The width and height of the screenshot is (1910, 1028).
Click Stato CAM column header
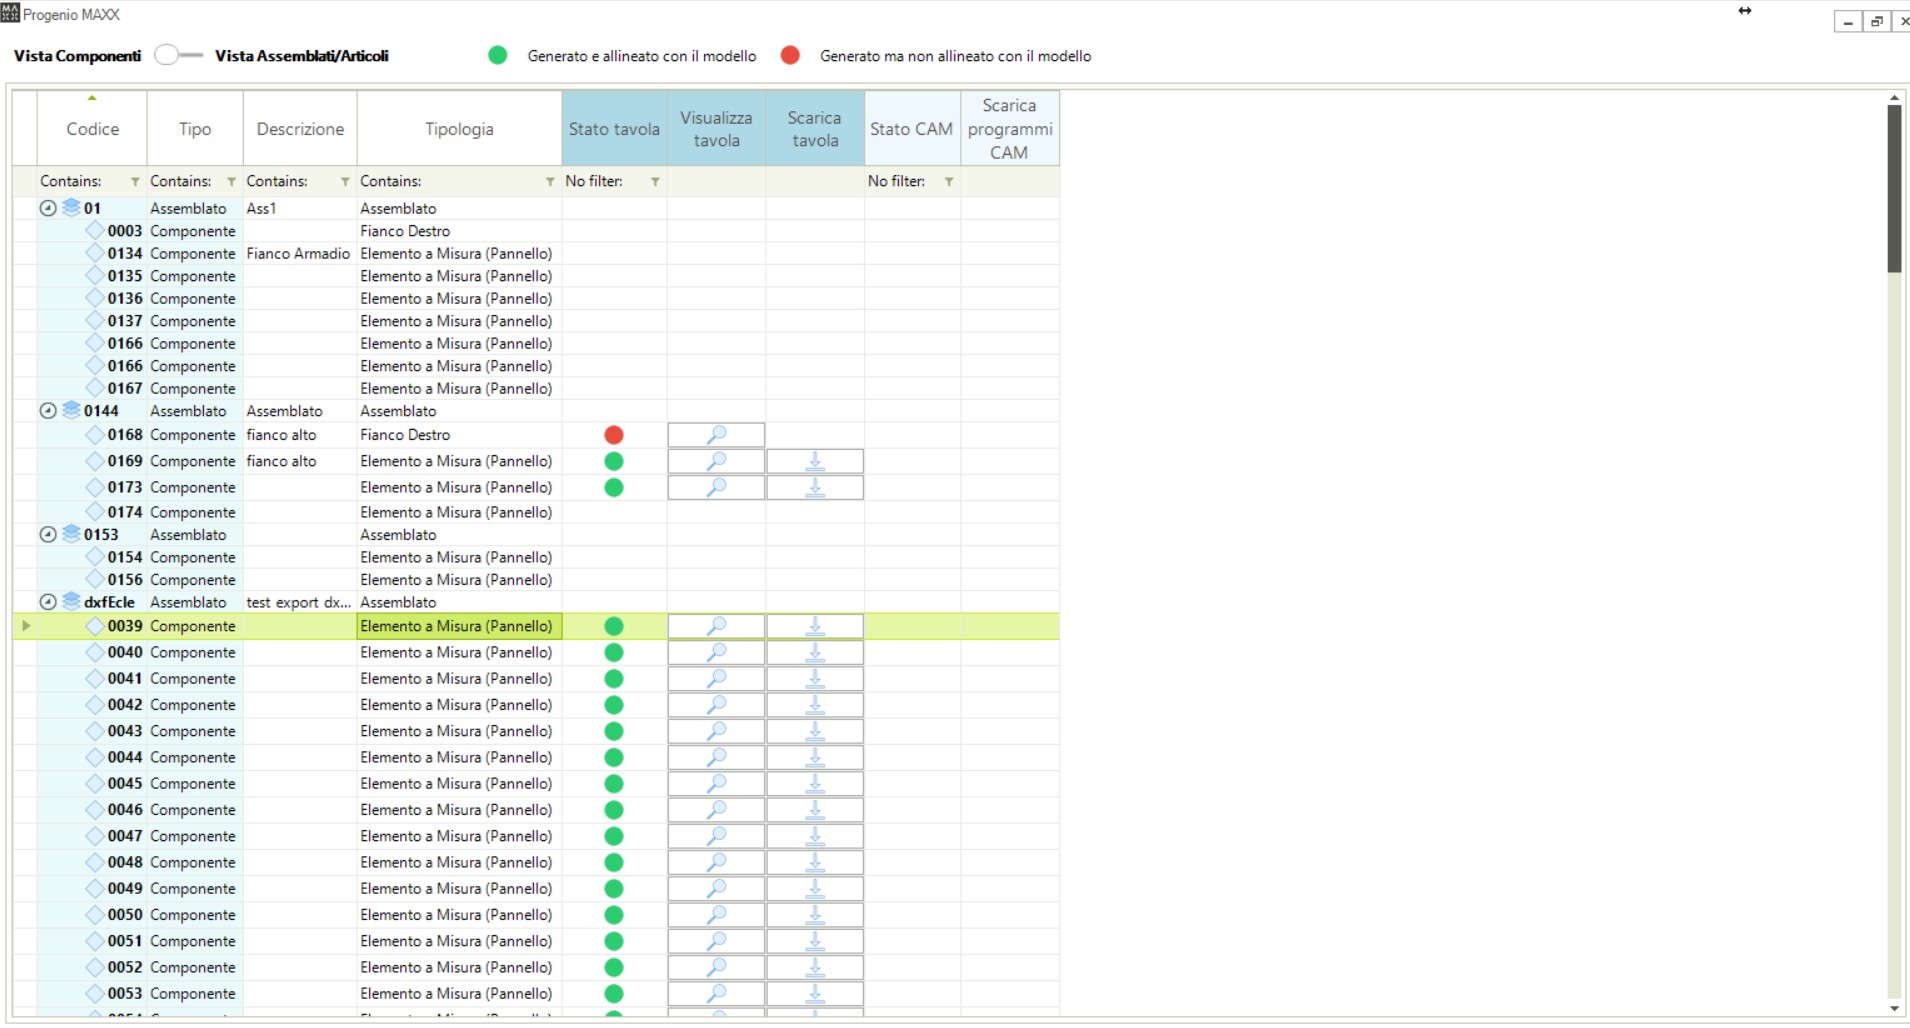[x=911, y=129]
